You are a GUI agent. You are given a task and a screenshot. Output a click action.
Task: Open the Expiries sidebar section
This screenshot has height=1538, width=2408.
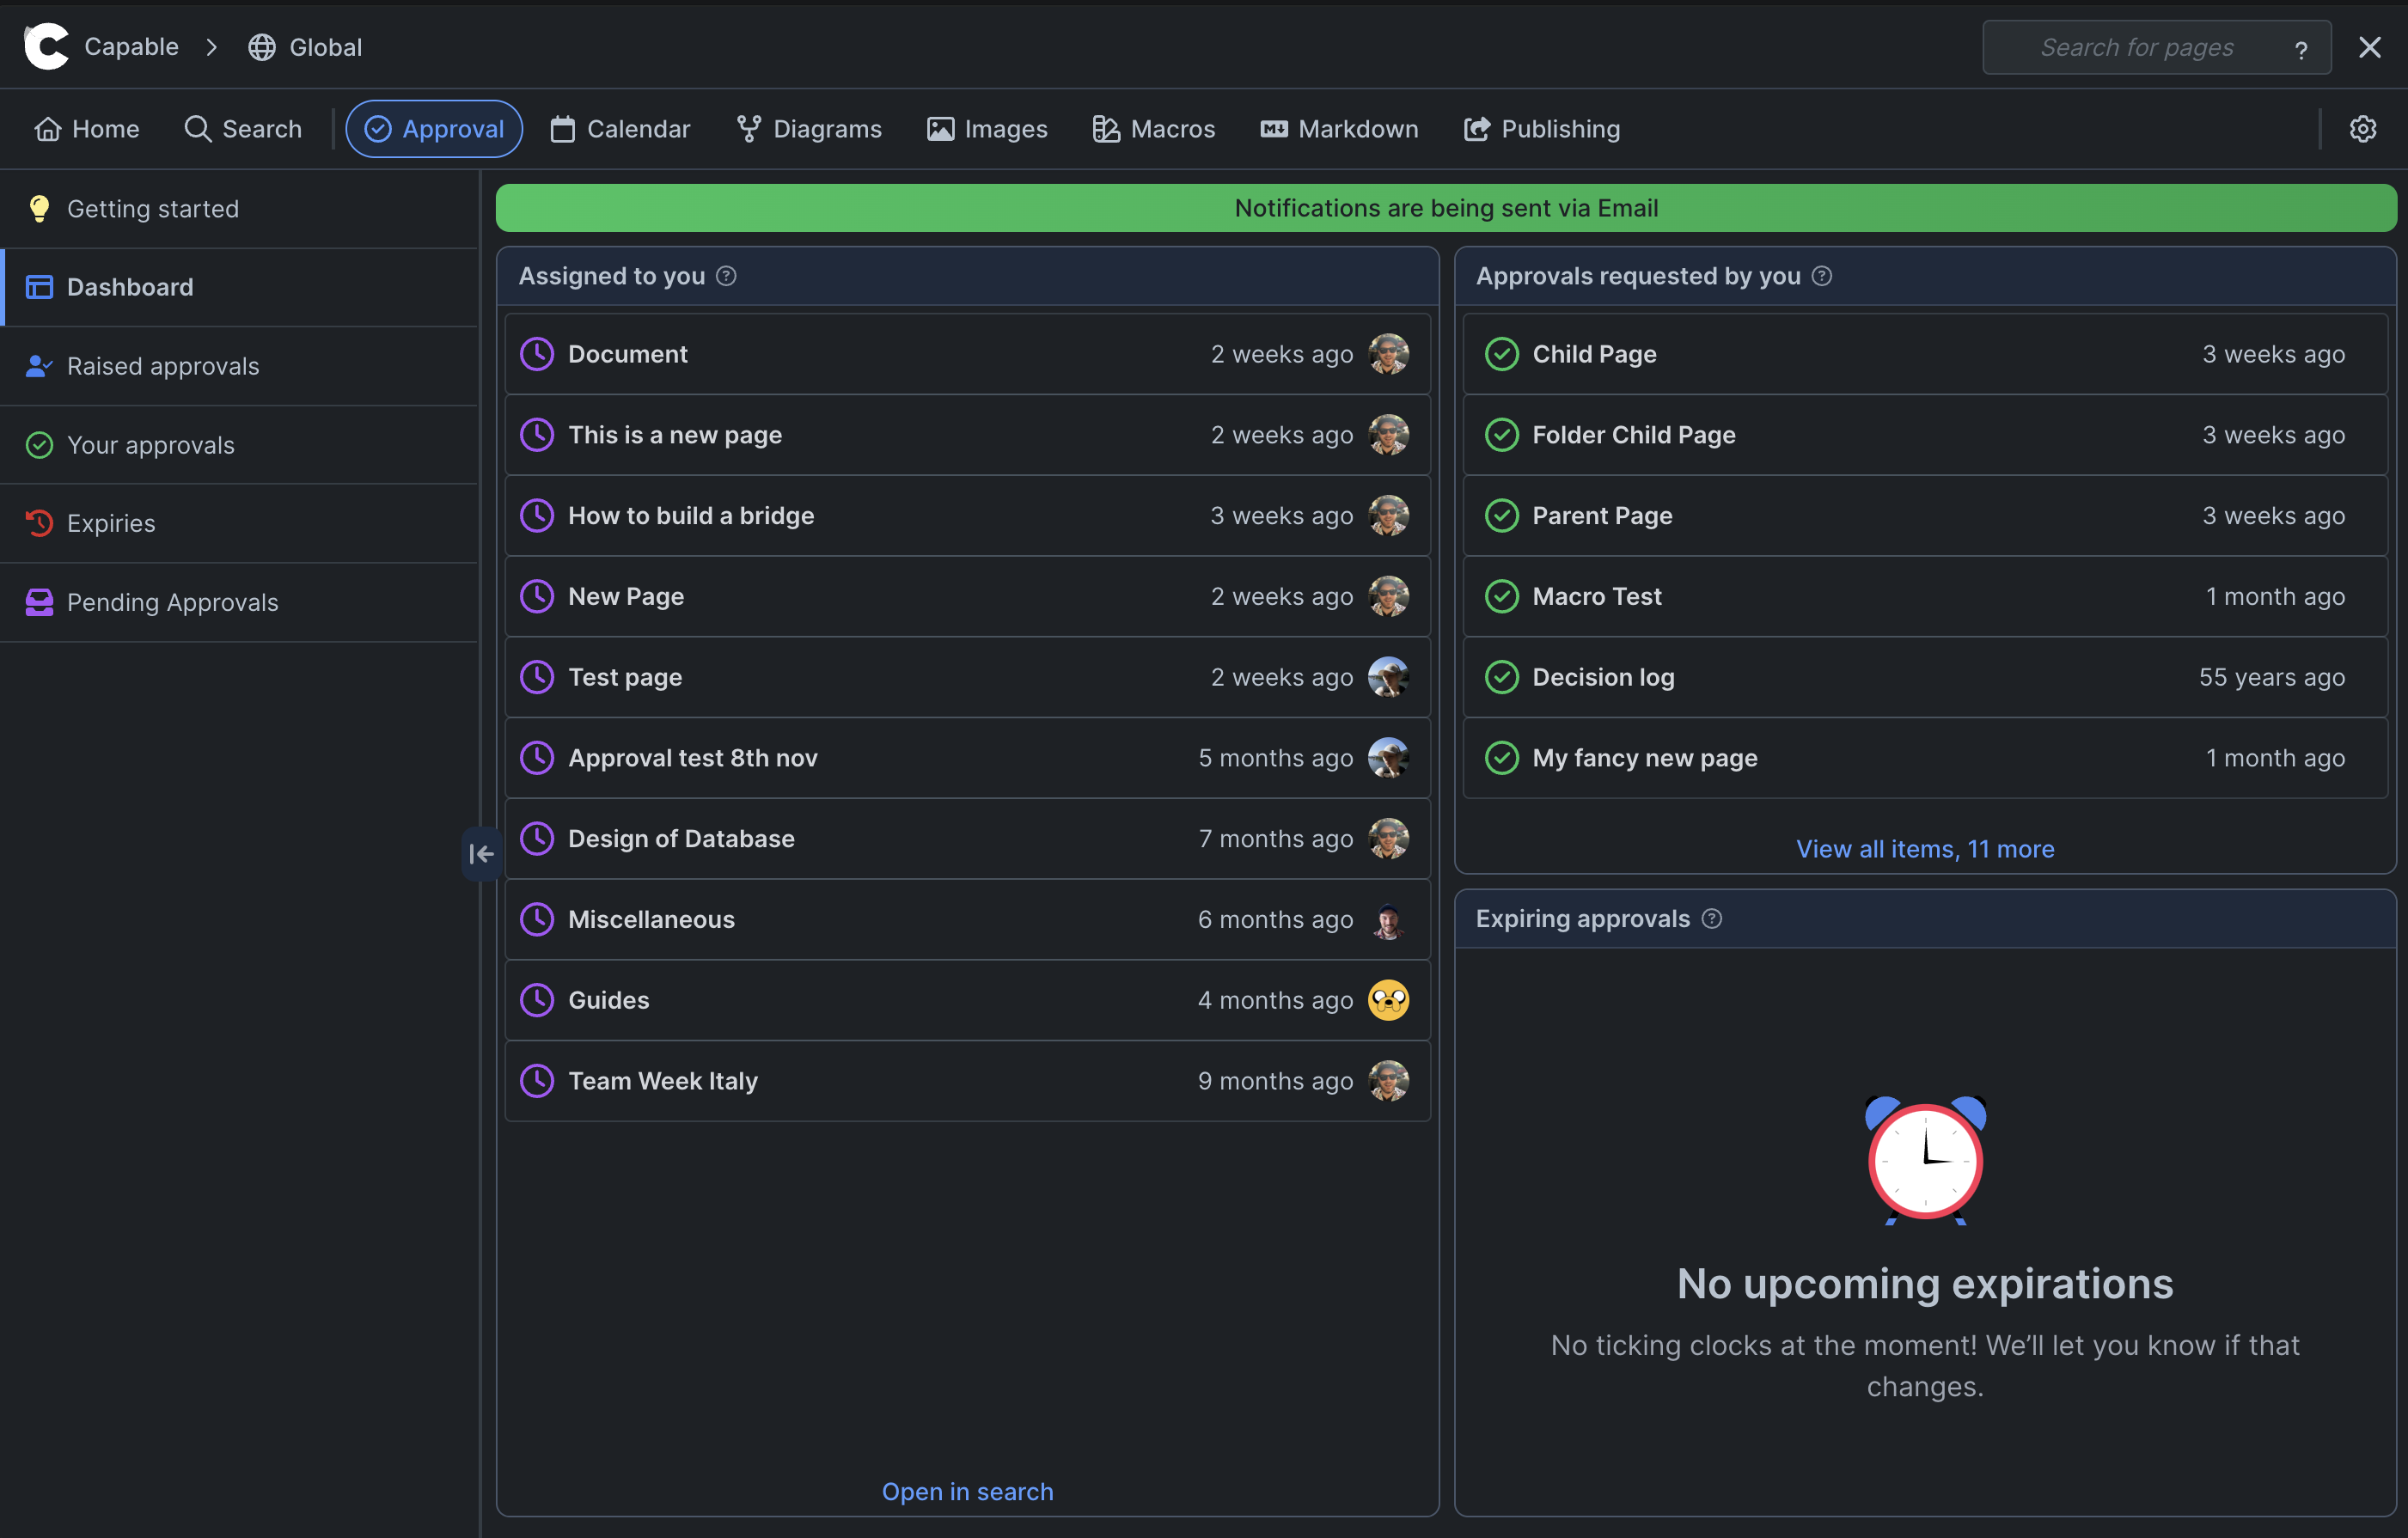pos(111,523)
